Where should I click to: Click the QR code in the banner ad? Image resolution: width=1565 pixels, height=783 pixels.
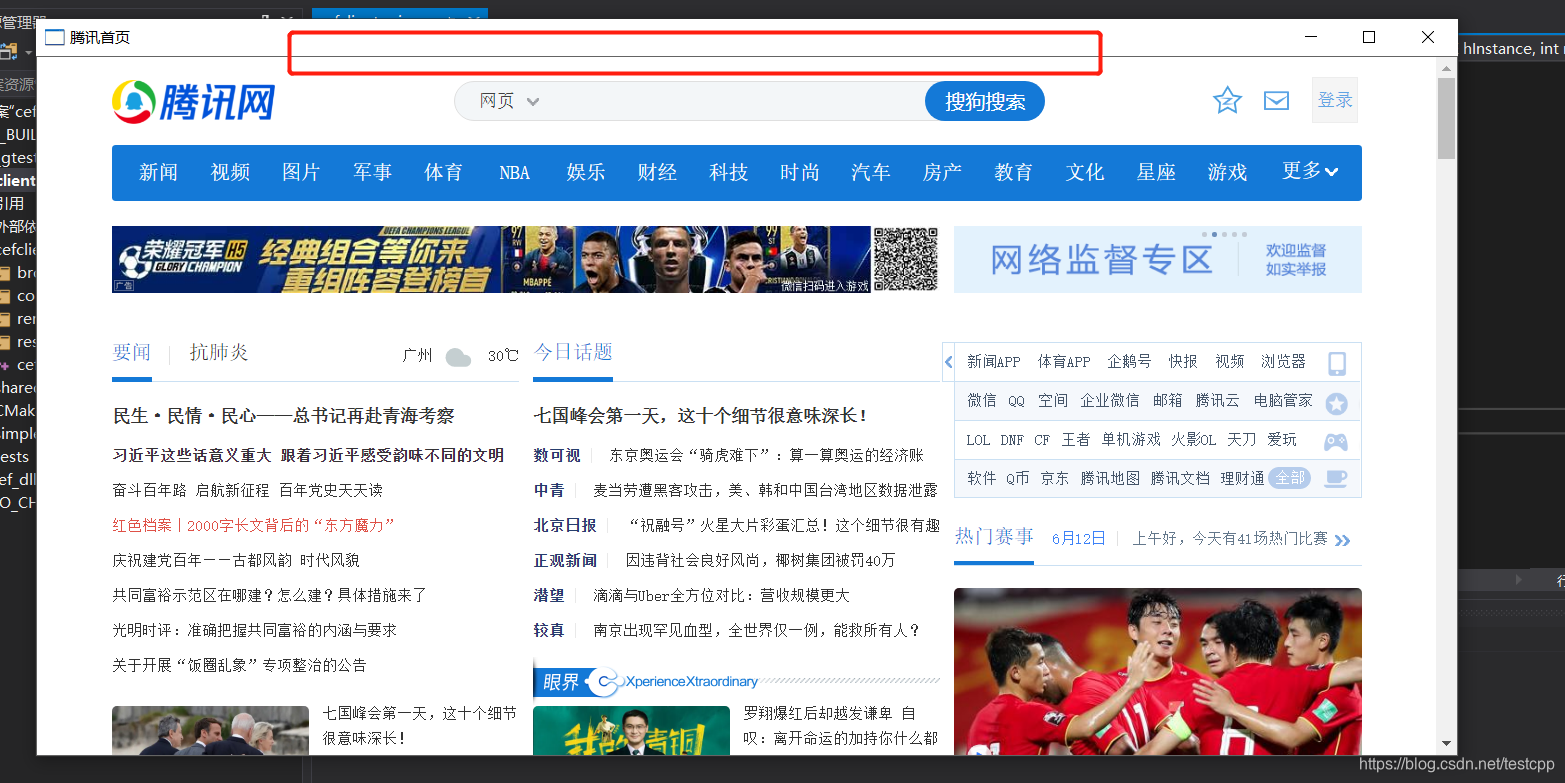(905, 259)
